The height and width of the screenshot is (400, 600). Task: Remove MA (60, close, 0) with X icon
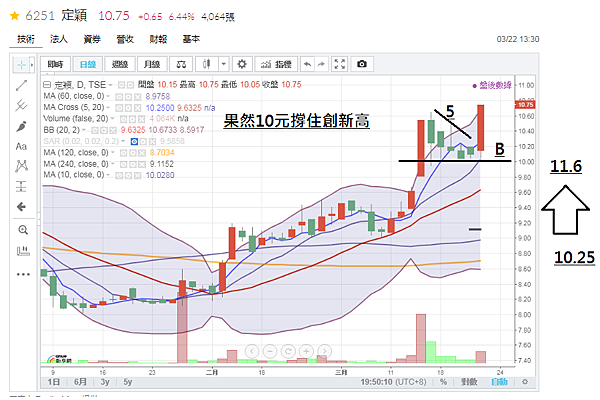coord(137,97)
